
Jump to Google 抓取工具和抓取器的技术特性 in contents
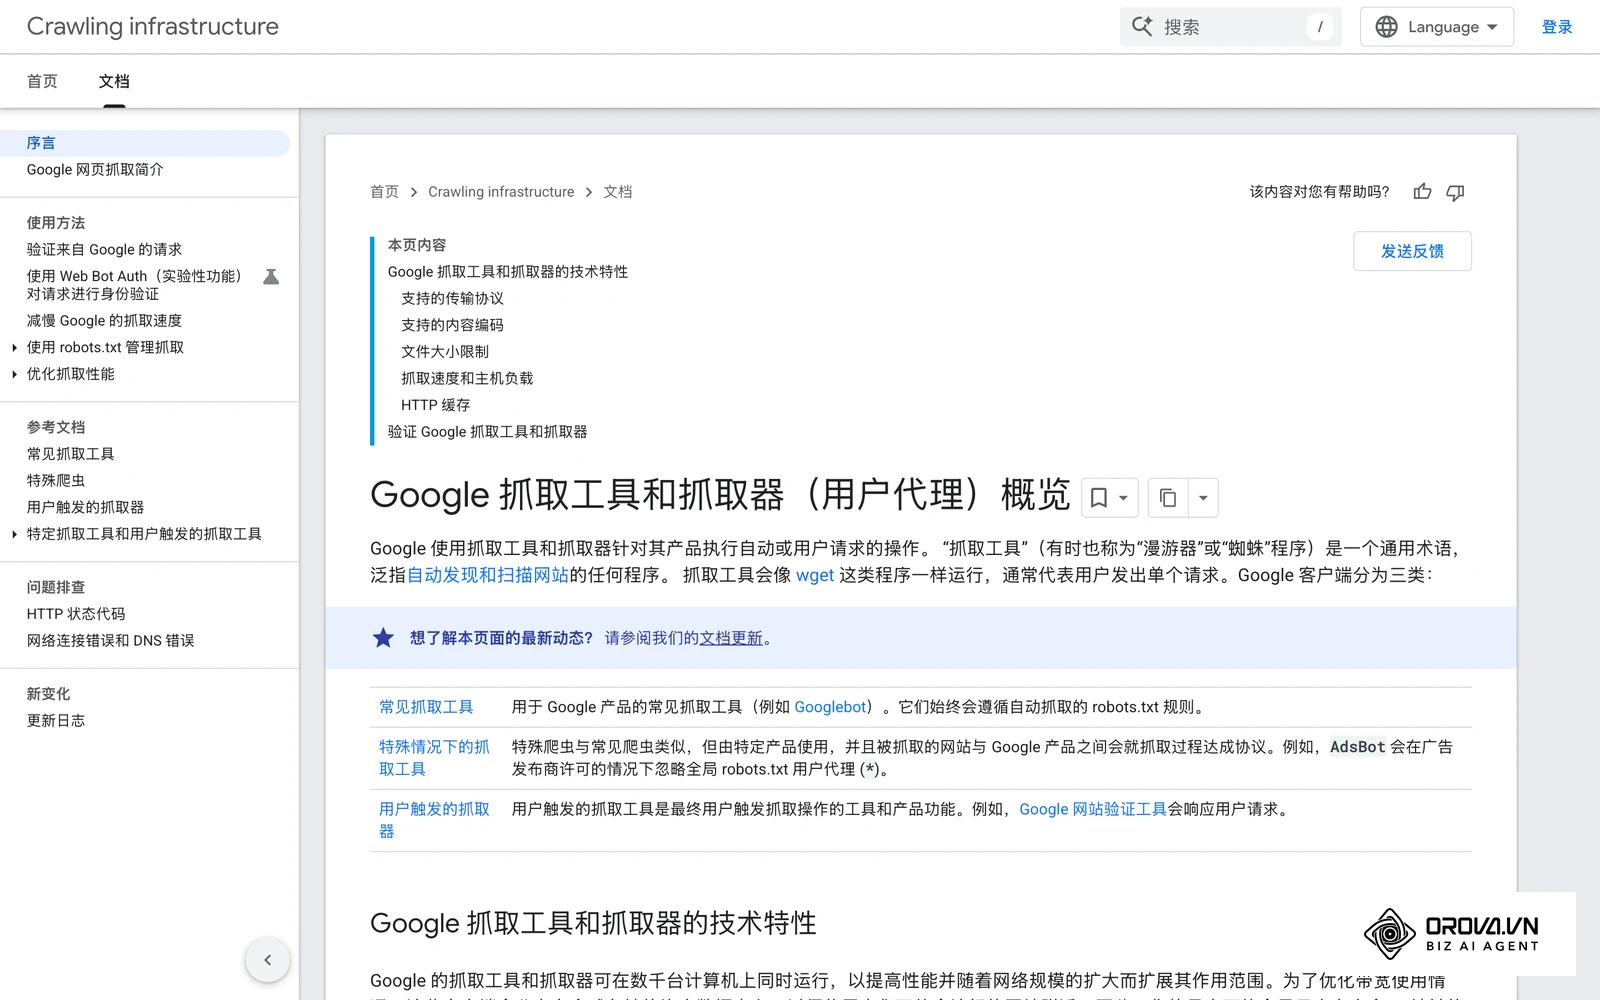(x=508, y=272)
